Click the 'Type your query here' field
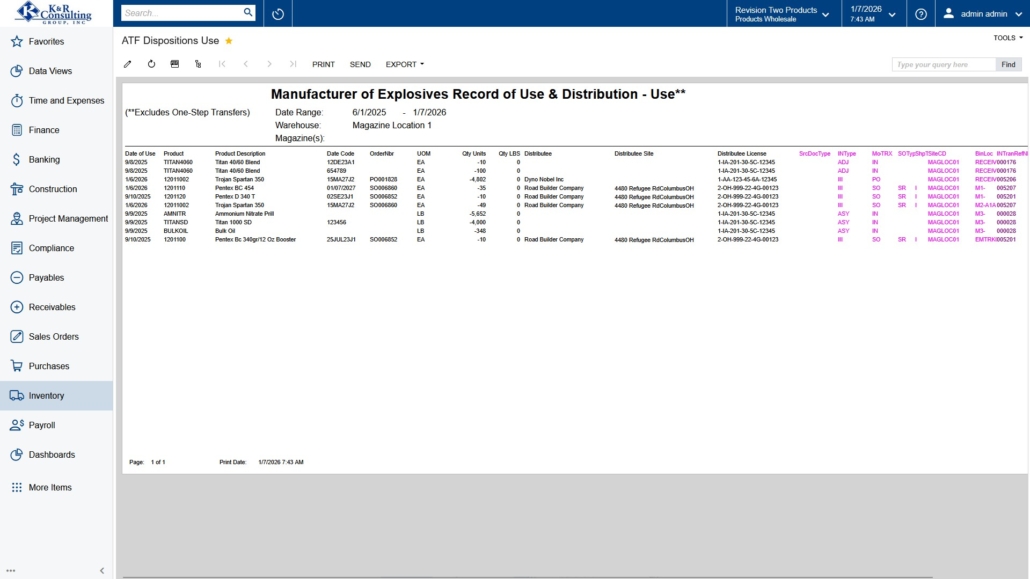The height and width of the screenshot is (579, 1030). pos(943,64)
